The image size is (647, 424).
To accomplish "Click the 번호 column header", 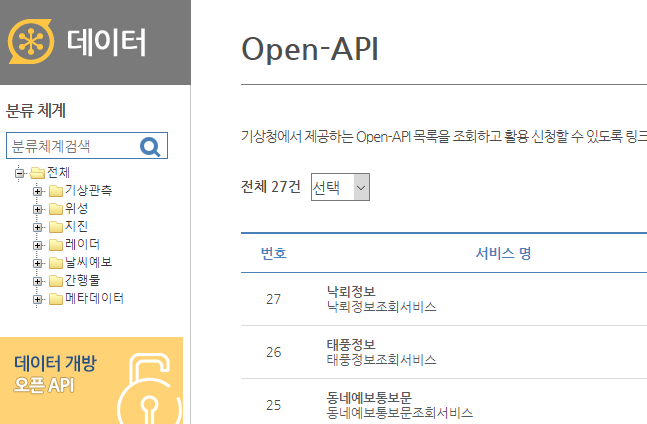I will point(274,253).
